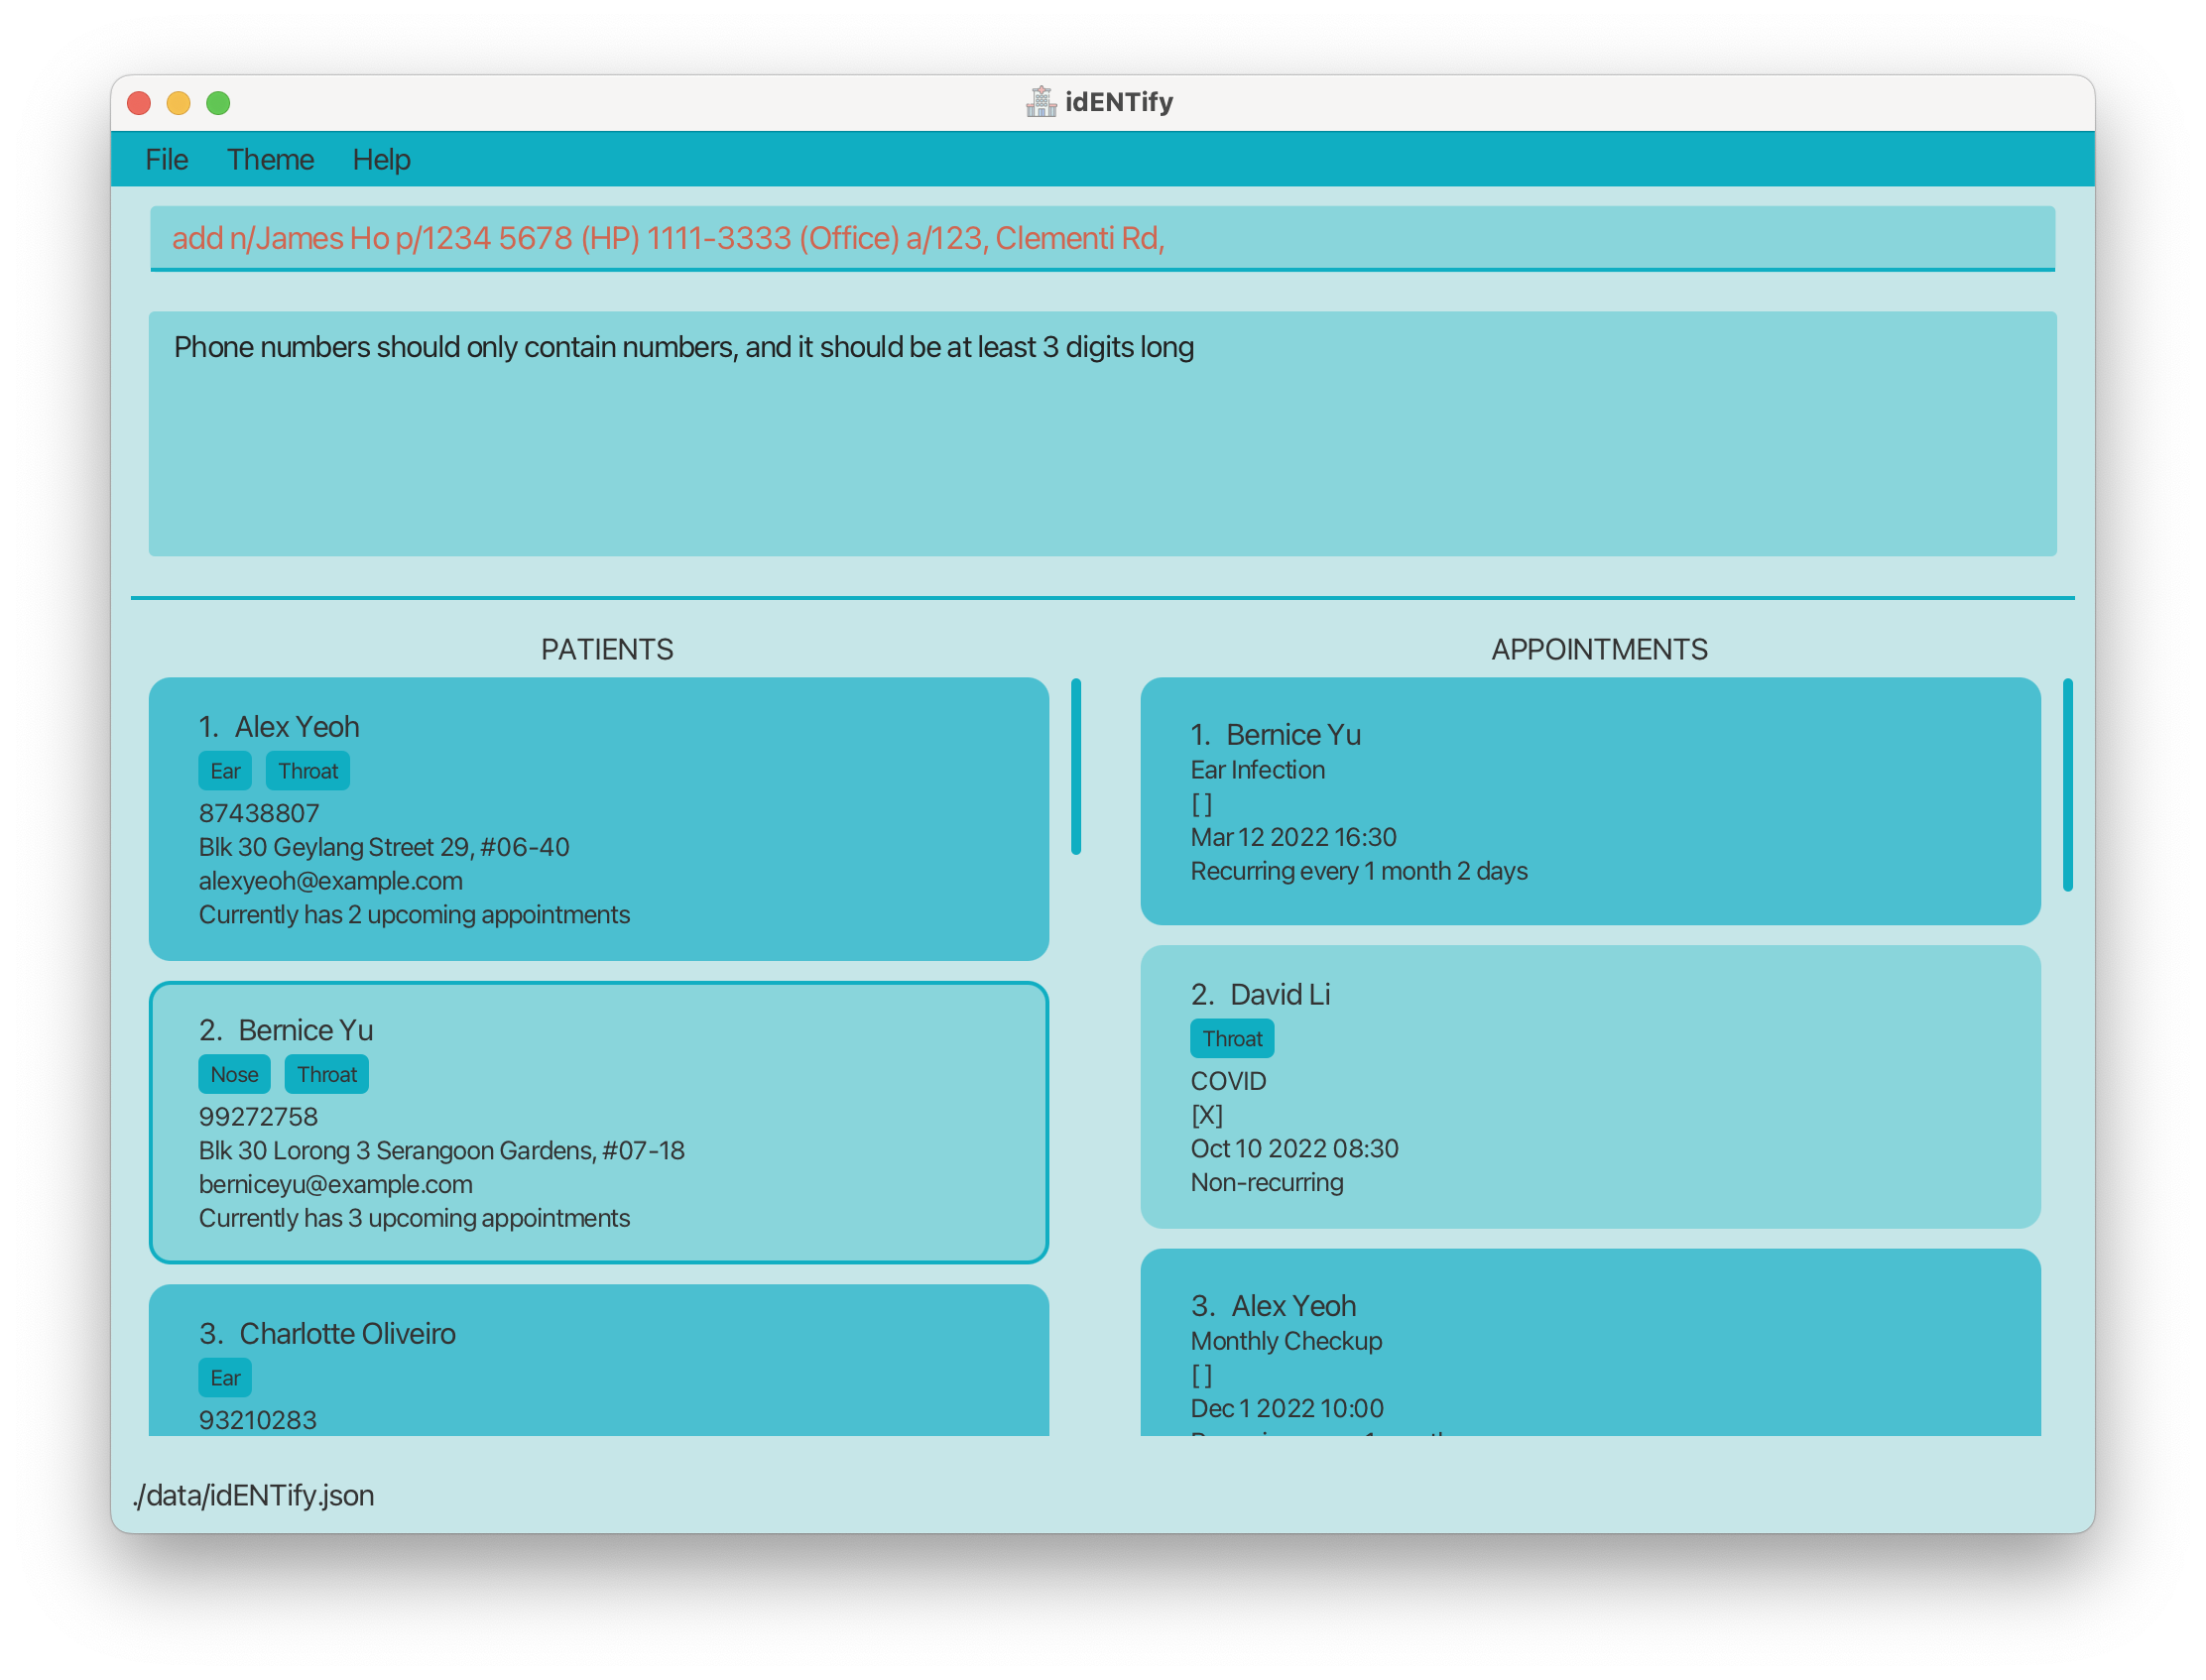Click the Throat tag on Bernice Yu patient card

(326, 1074)
